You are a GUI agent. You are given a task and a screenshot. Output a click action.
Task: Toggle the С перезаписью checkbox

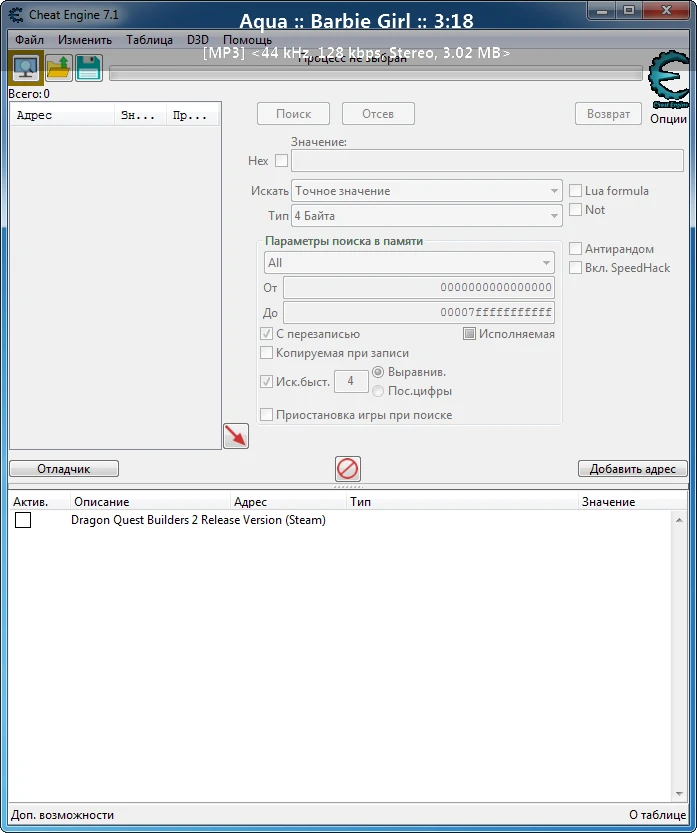coord(267,334)
